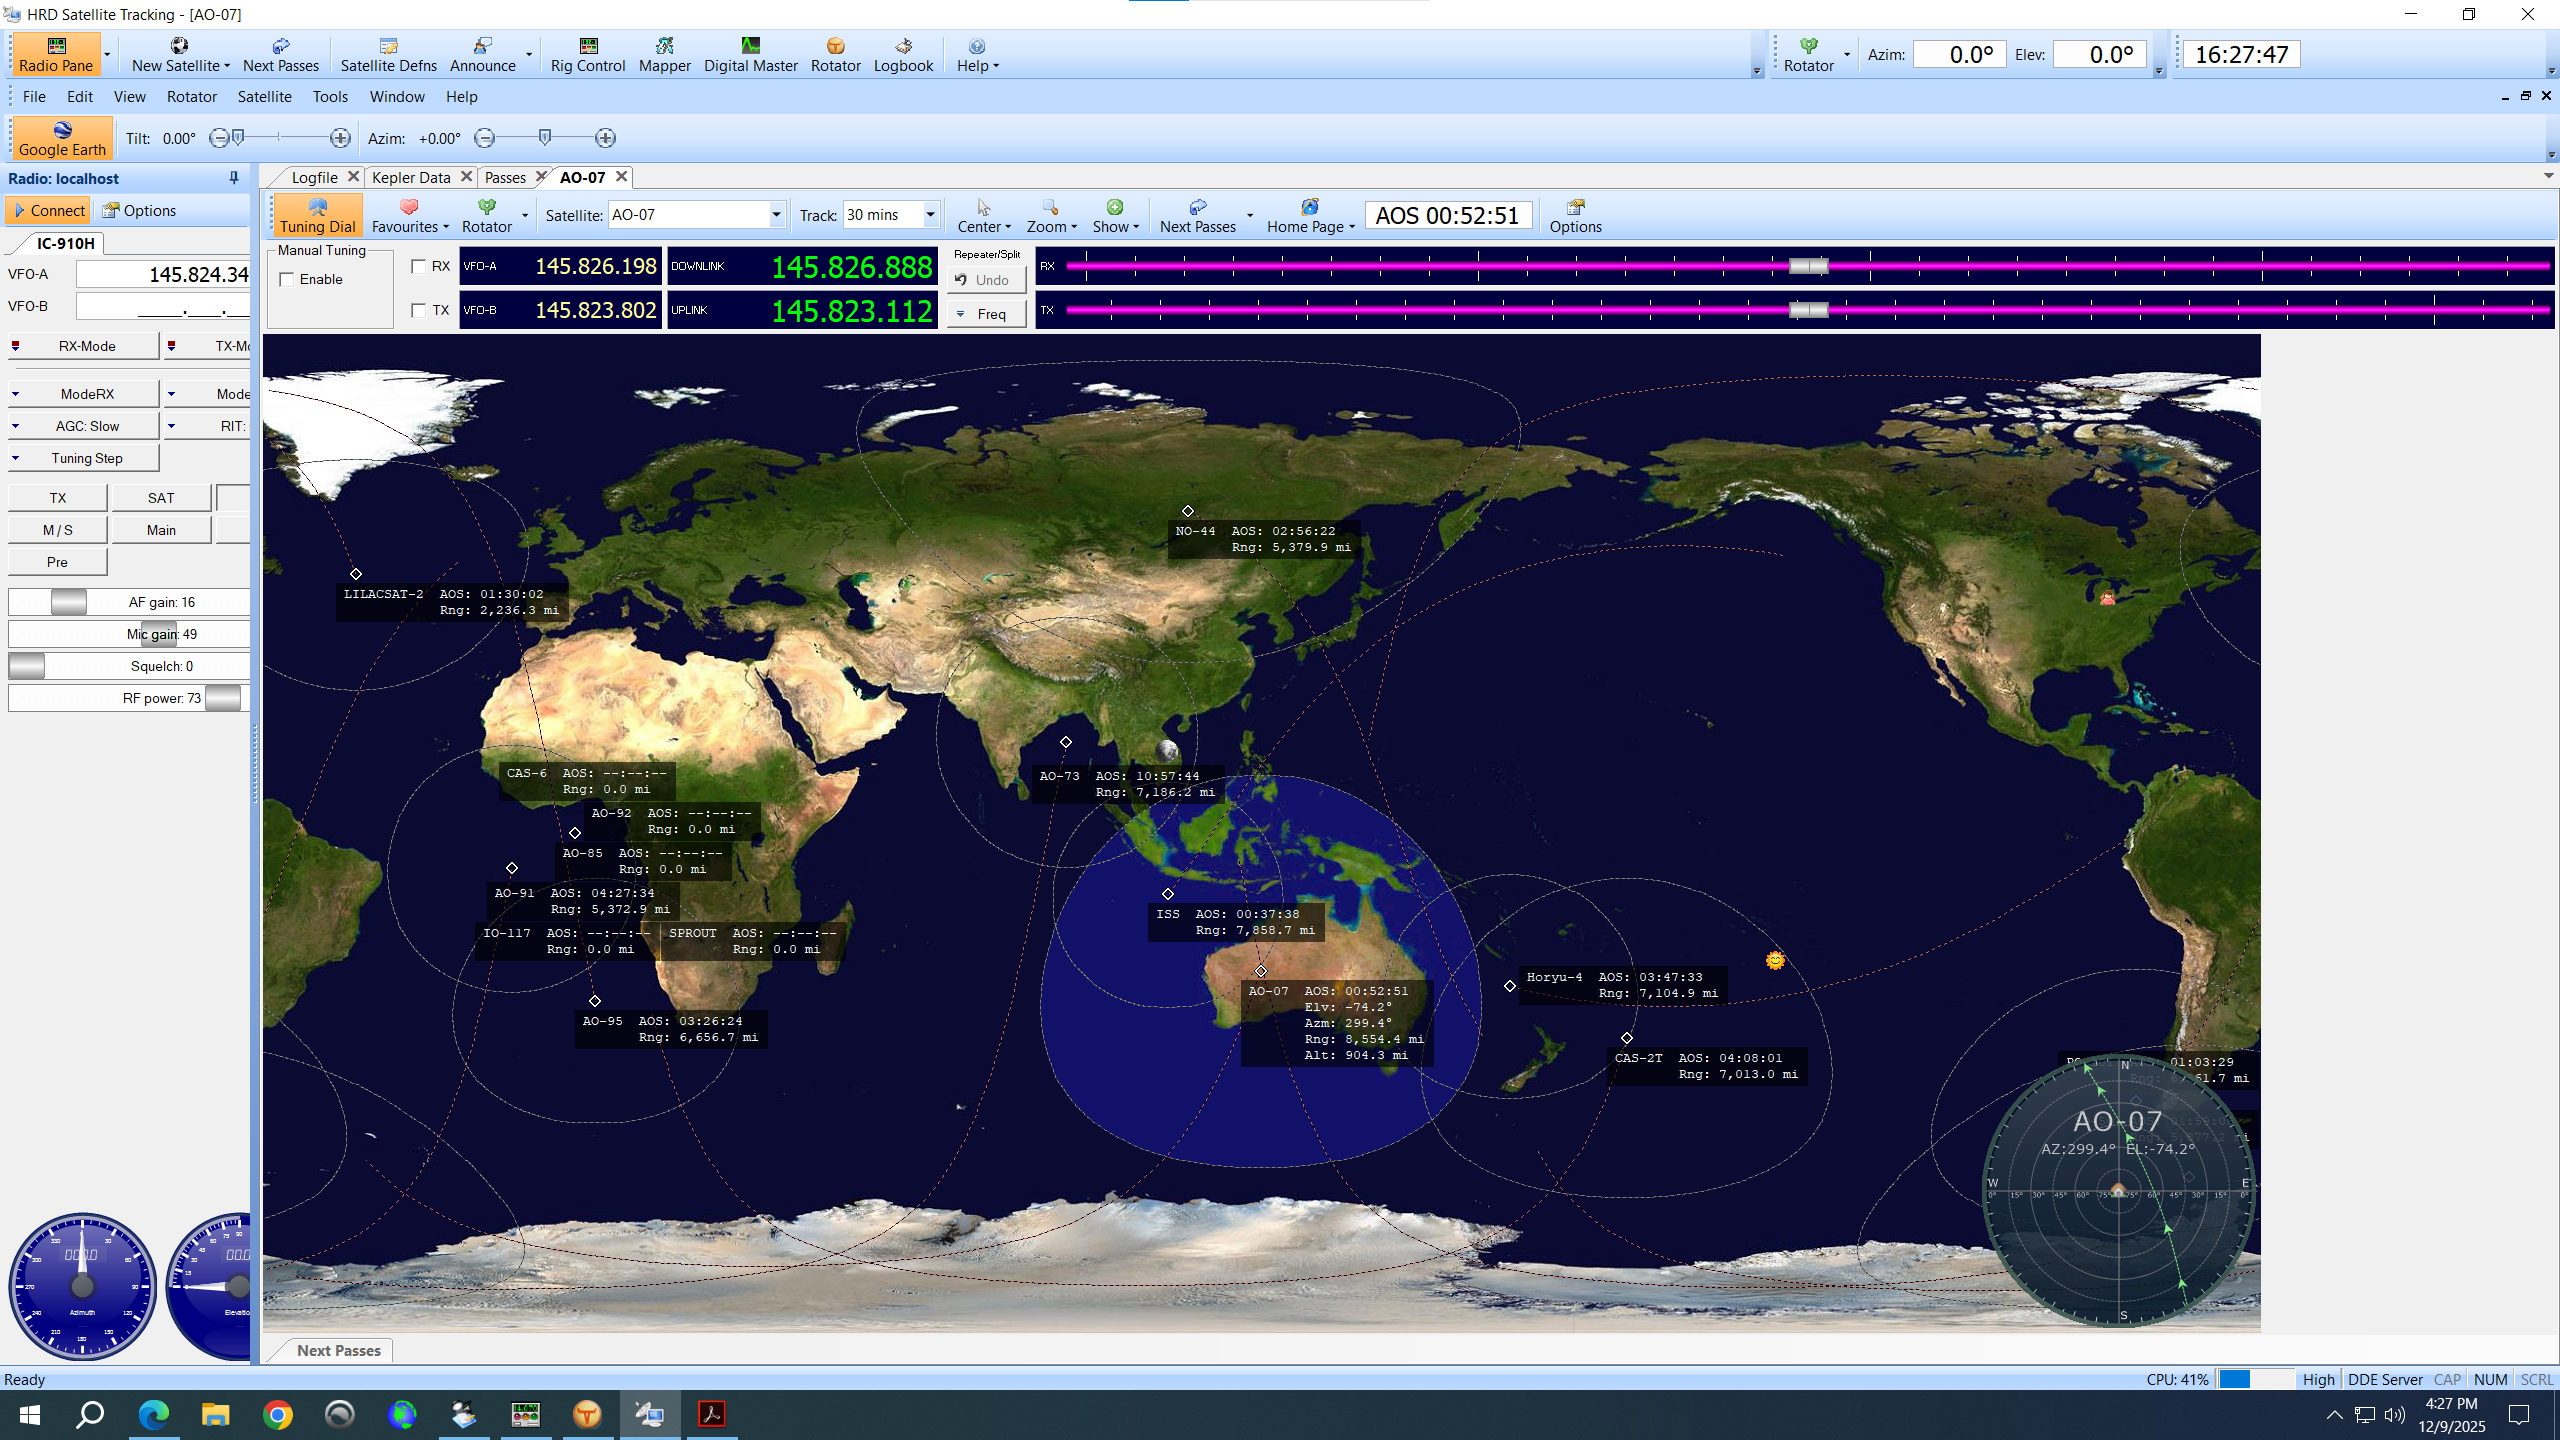Check the RX checkbox beside VFO-A
Image resolution: width=2560 pixels, height=1440 pixels.
[419, 266]
